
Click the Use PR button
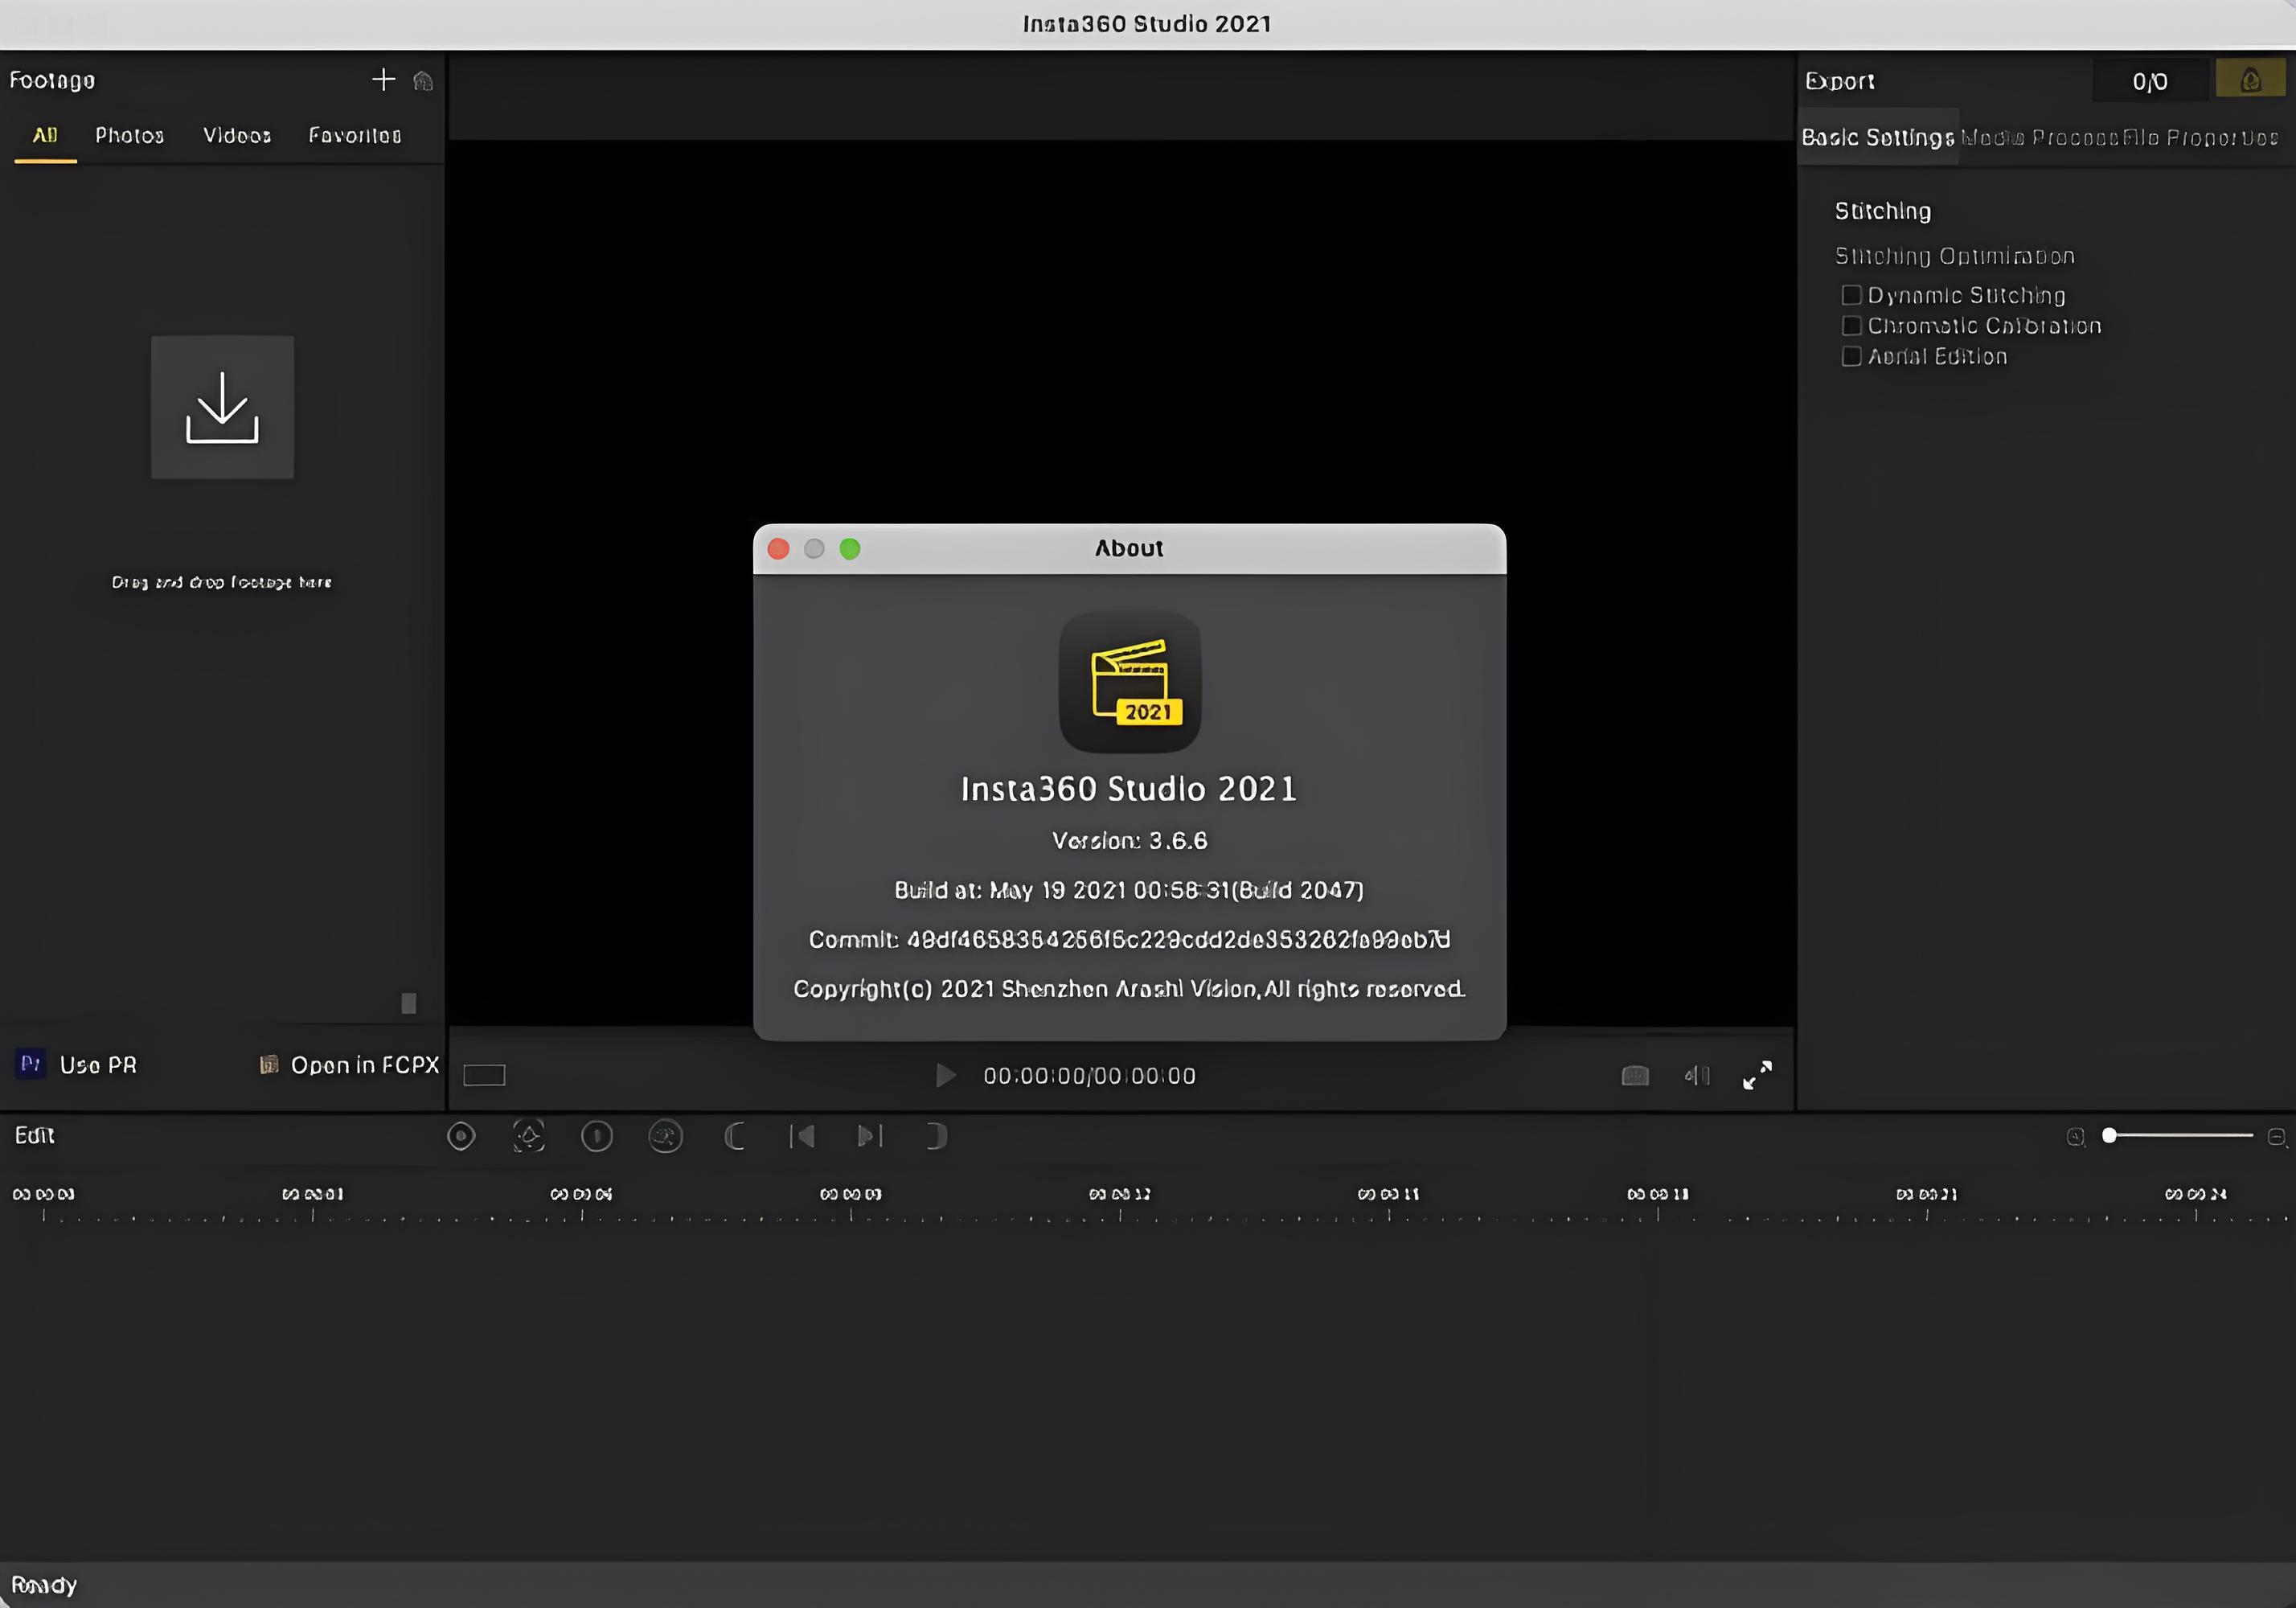[x=78, y=1065]
